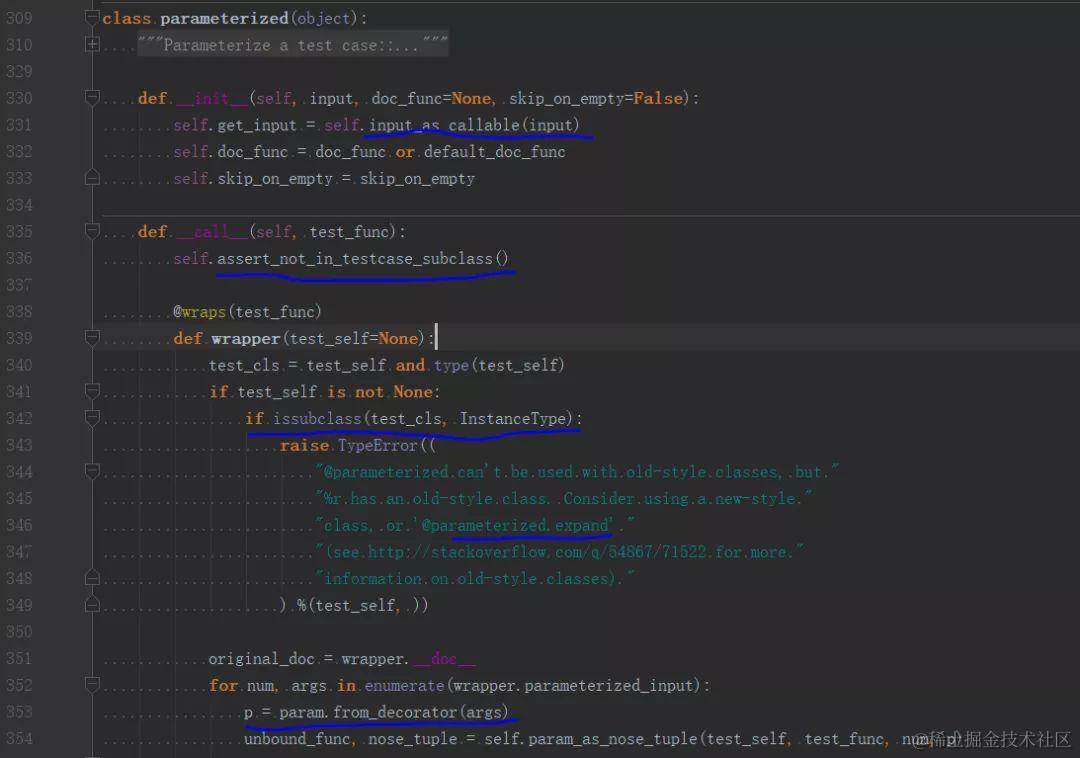Click the 'information on old-style classes' string line

pyautogui.click(x=475, y=579)
